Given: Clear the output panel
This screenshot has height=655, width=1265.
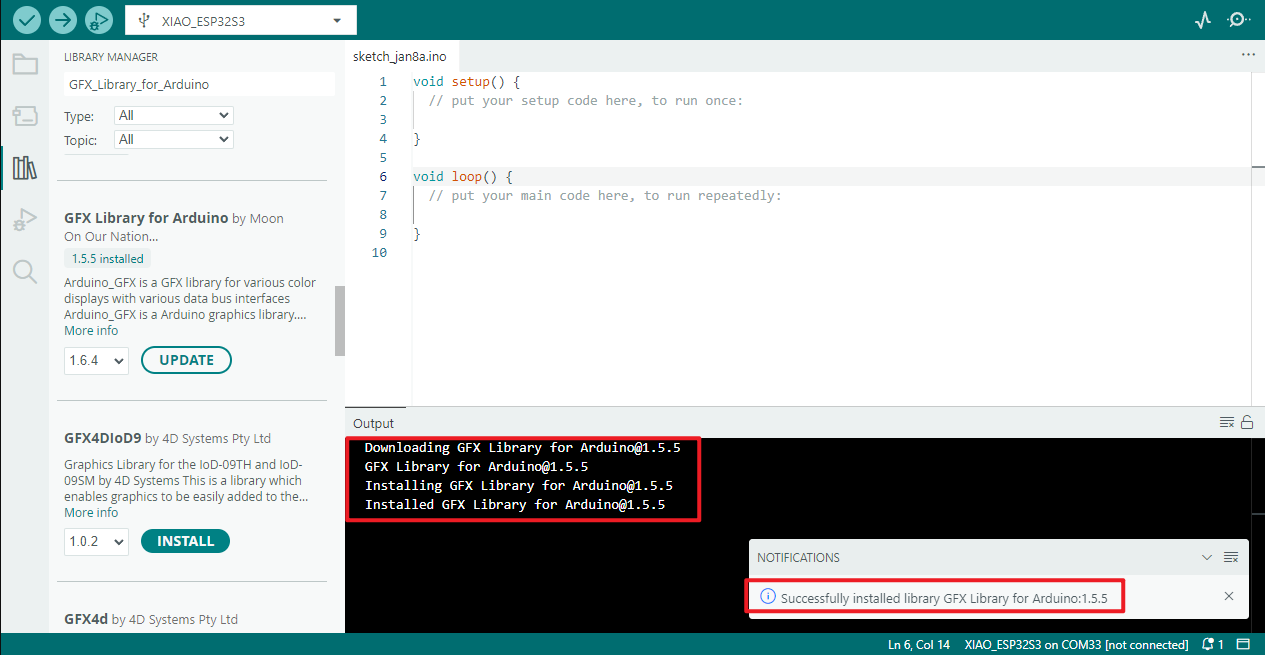Looking at the screenshot, I should coord(1227,423).
